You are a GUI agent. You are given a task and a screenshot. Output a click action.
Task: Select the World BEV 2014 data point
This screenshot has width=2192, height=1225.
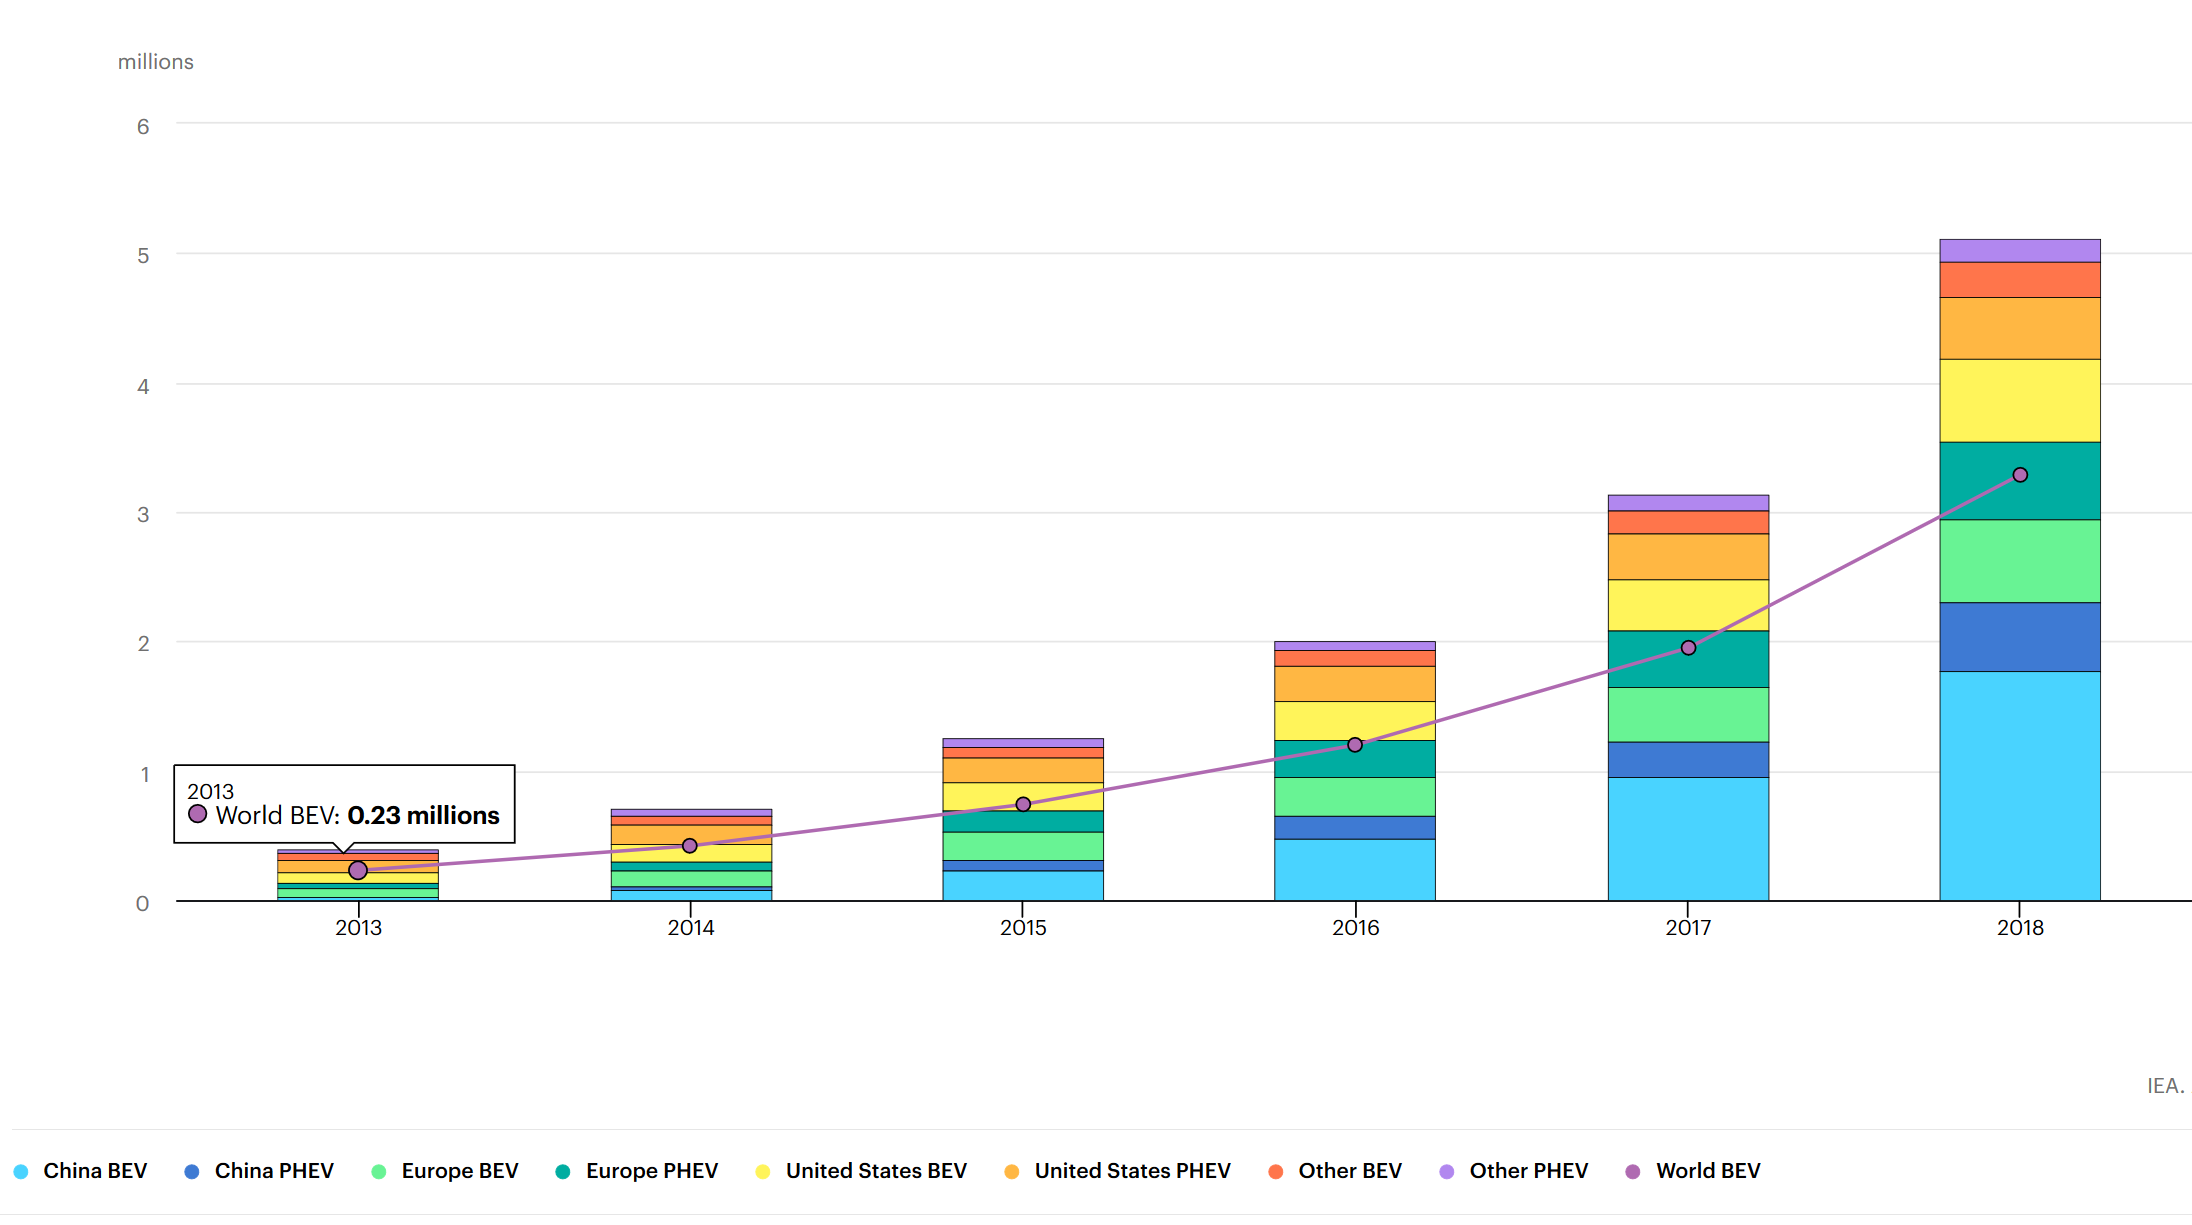click(x=690, y=846)
